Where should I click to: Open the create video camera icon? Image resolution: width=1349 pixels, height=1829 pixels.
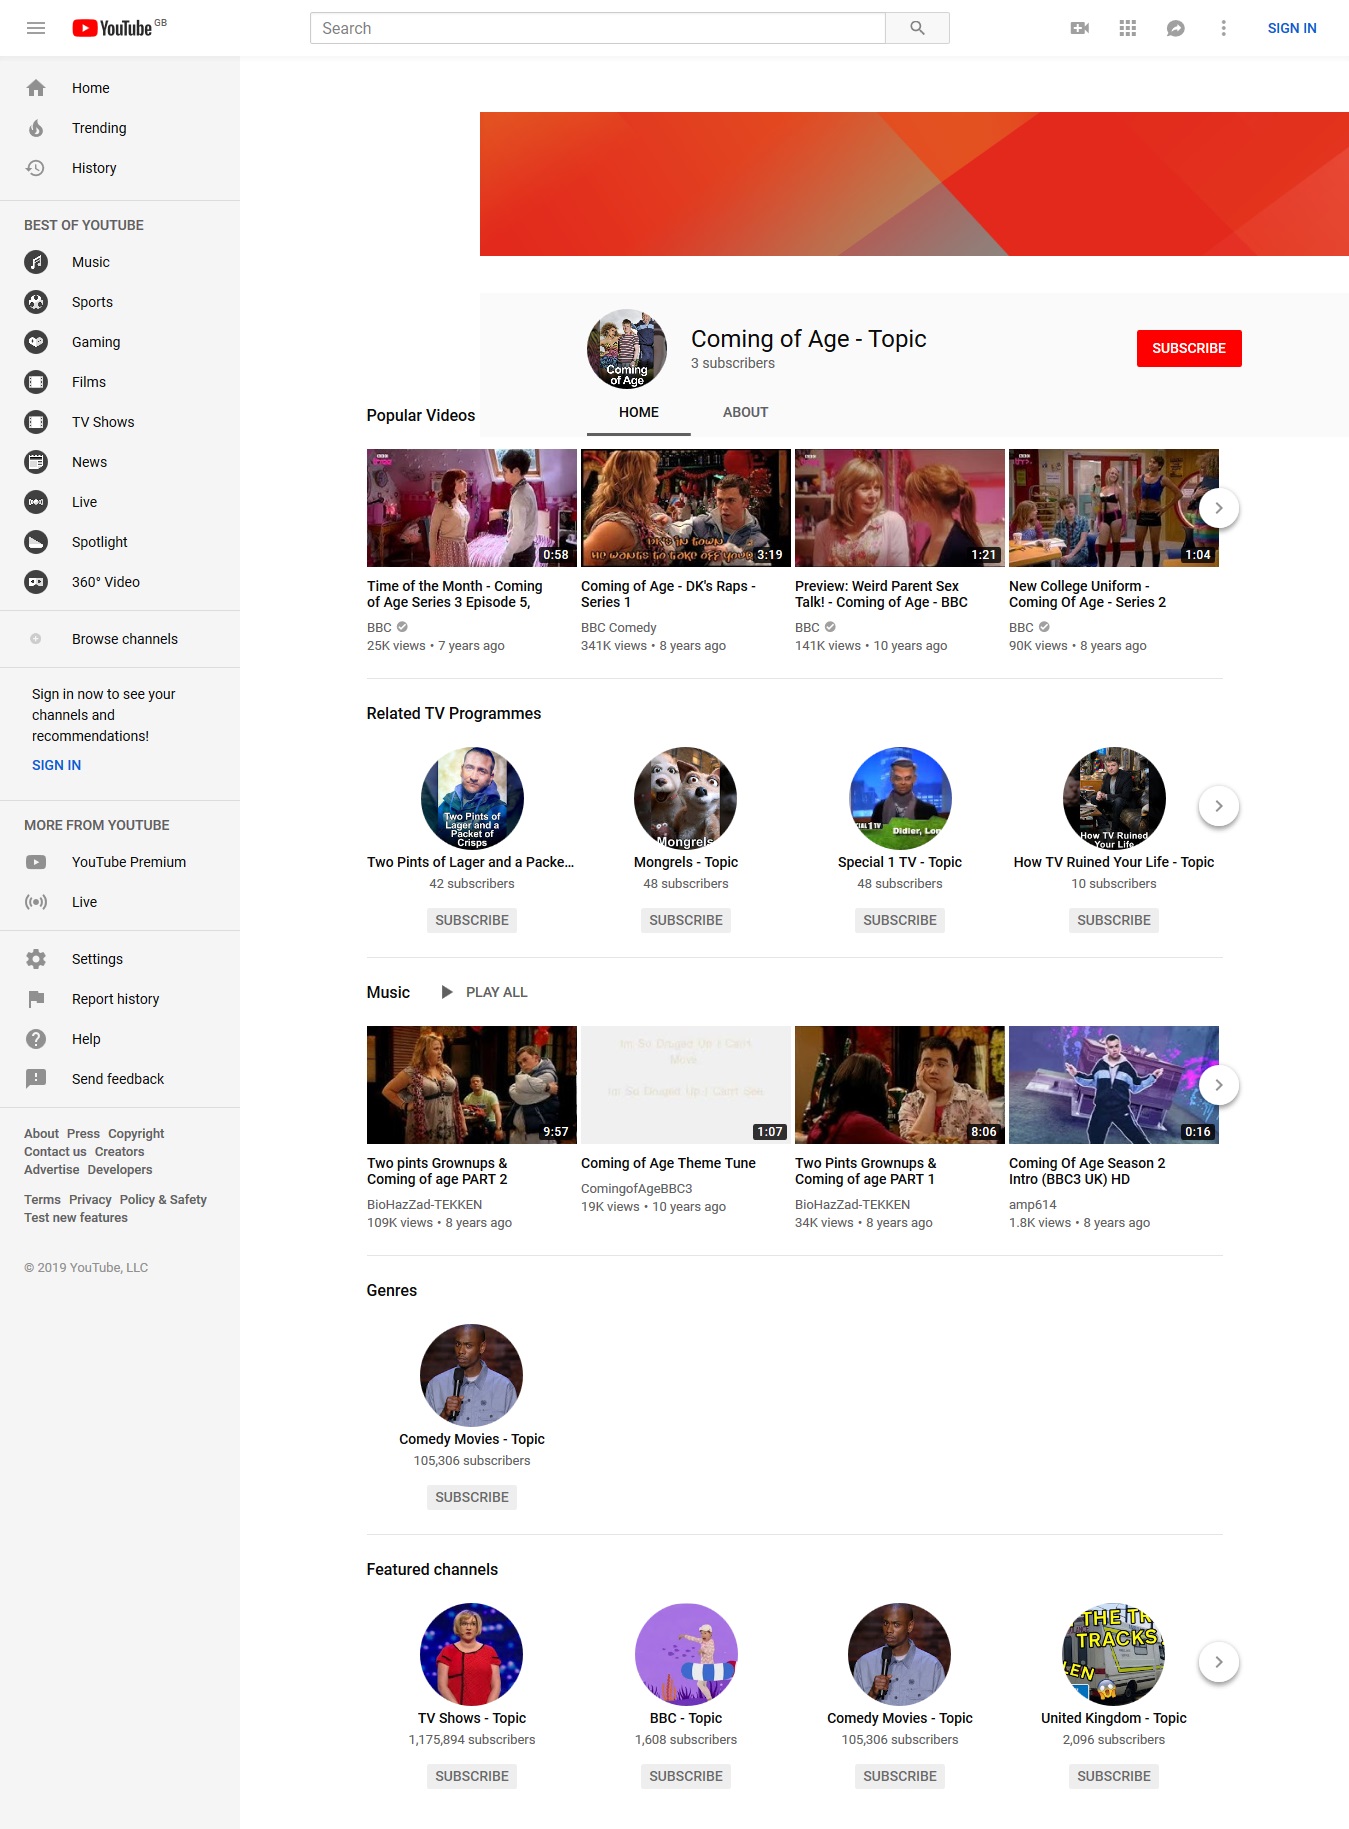coord(1080,28)
